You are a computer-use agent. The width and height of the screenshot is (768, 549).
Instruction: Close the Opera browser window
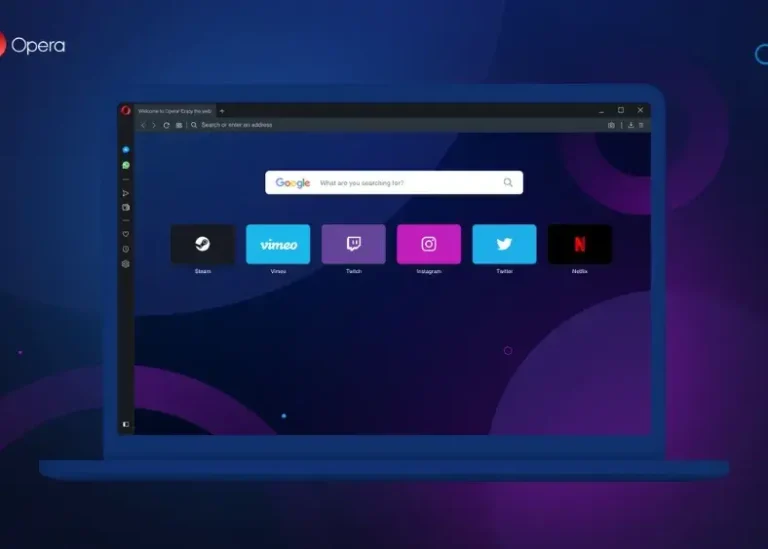640,110
